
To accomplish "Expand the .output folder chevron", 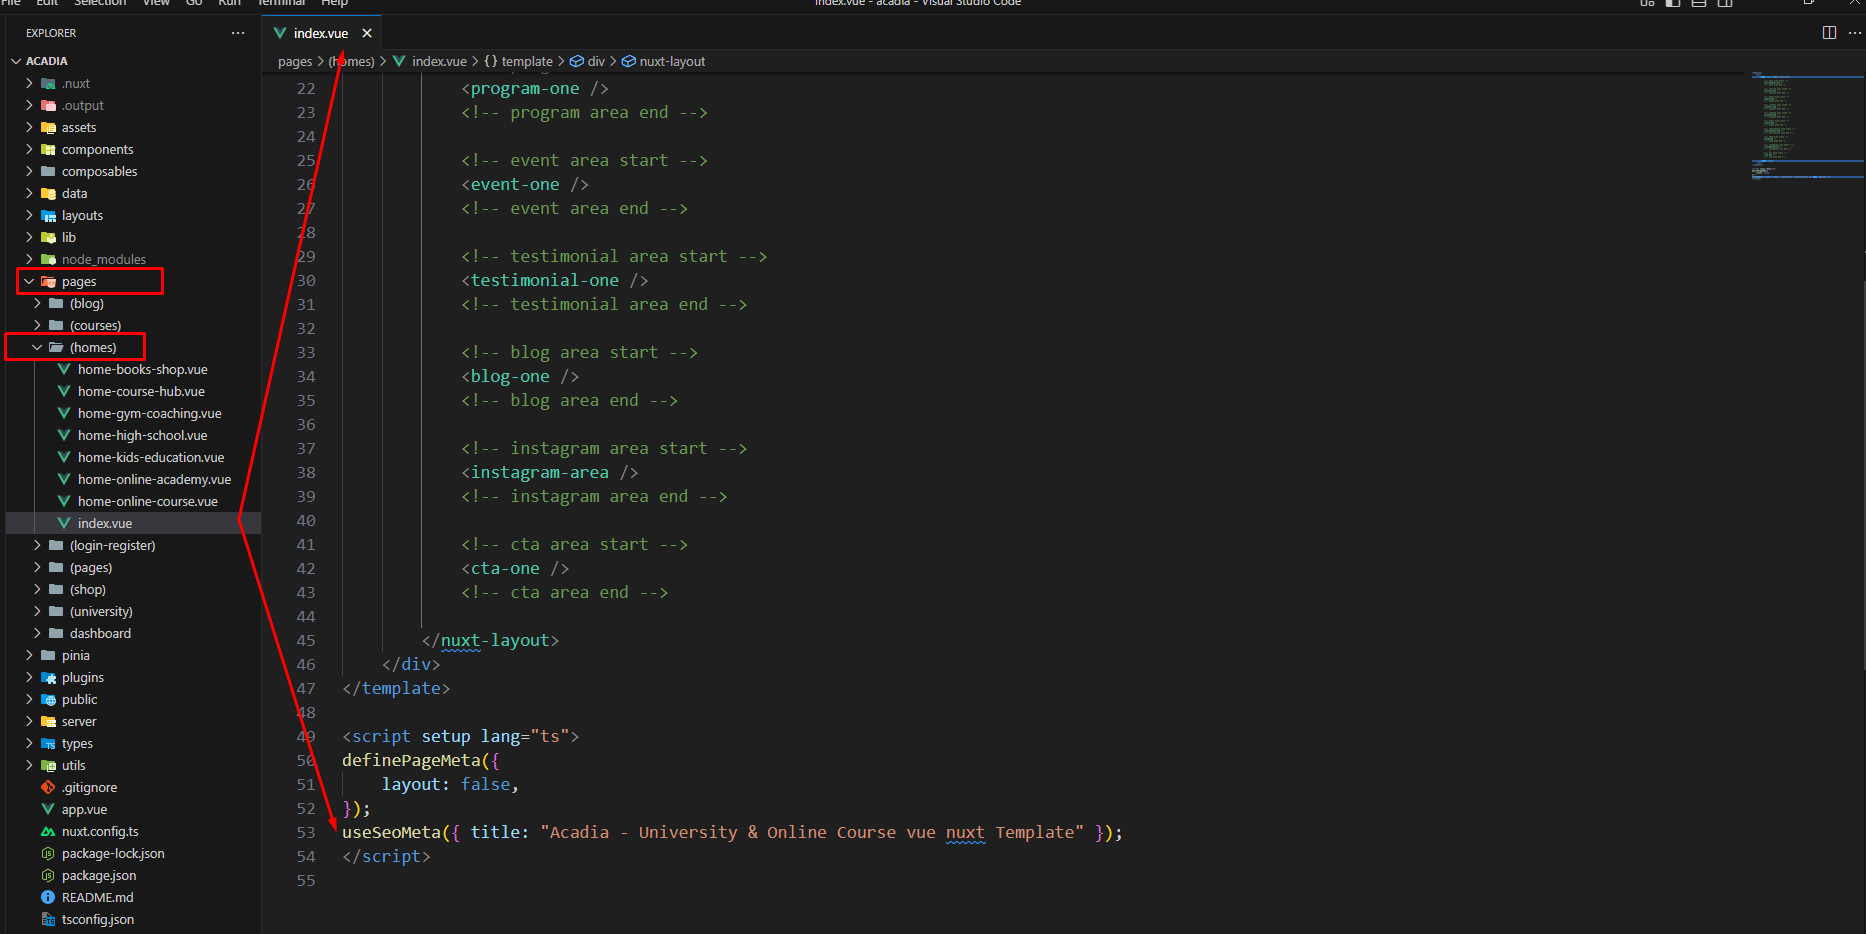I will [x=29, y=105].
